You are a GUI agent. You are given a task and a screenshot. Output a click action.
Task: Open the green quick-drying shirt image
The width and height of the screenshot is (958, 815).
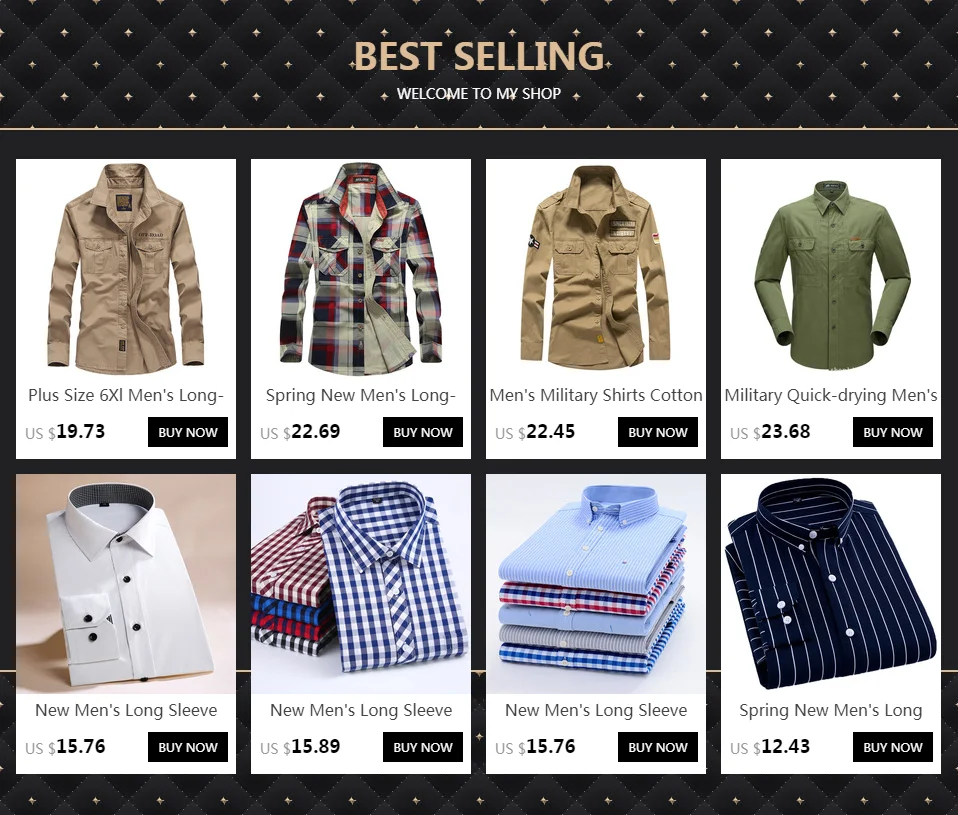coord(831,269)
